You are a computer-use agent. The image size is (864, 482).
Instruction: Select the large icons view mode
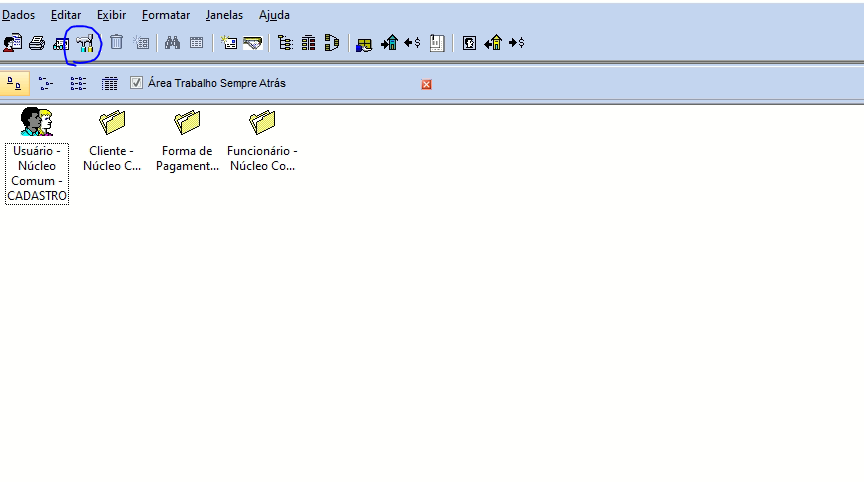(x=14, y=83)
